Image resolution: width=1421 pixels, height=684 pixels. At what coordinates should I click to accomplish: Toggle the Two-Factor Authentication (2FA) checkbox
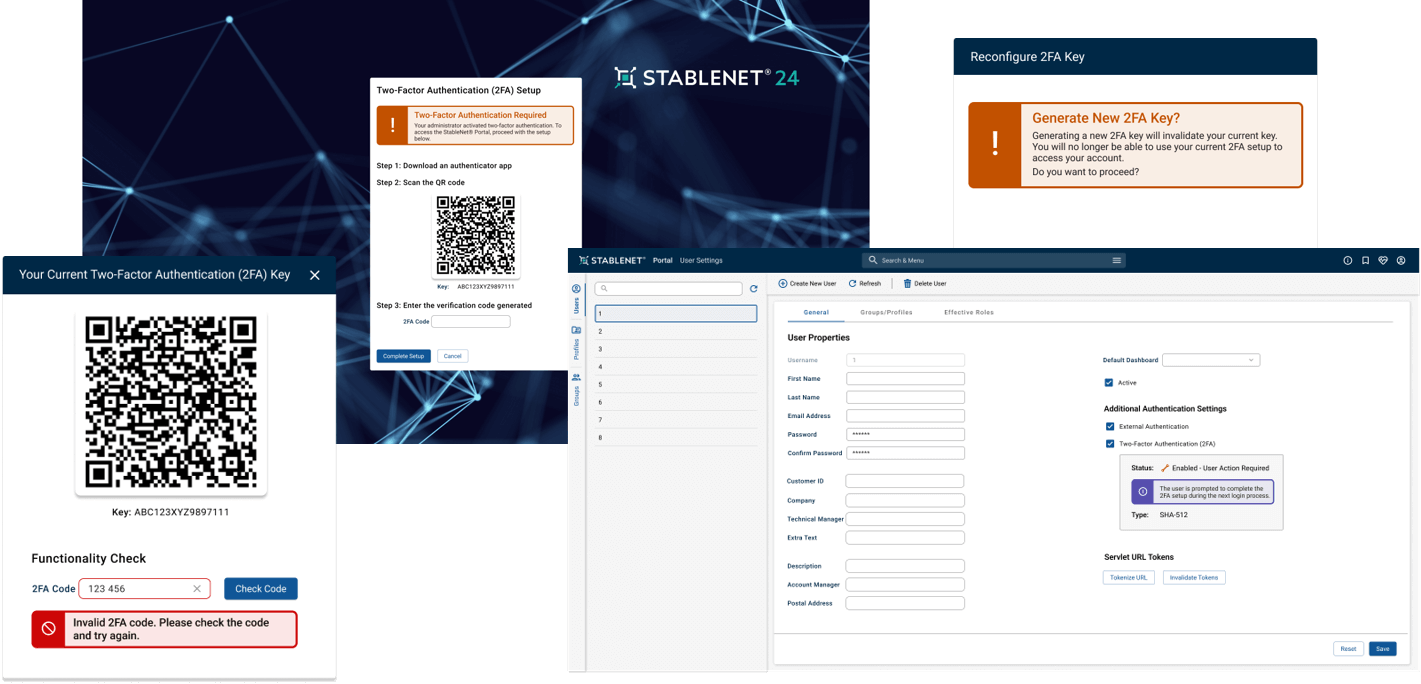click(x=1109, y=443)
